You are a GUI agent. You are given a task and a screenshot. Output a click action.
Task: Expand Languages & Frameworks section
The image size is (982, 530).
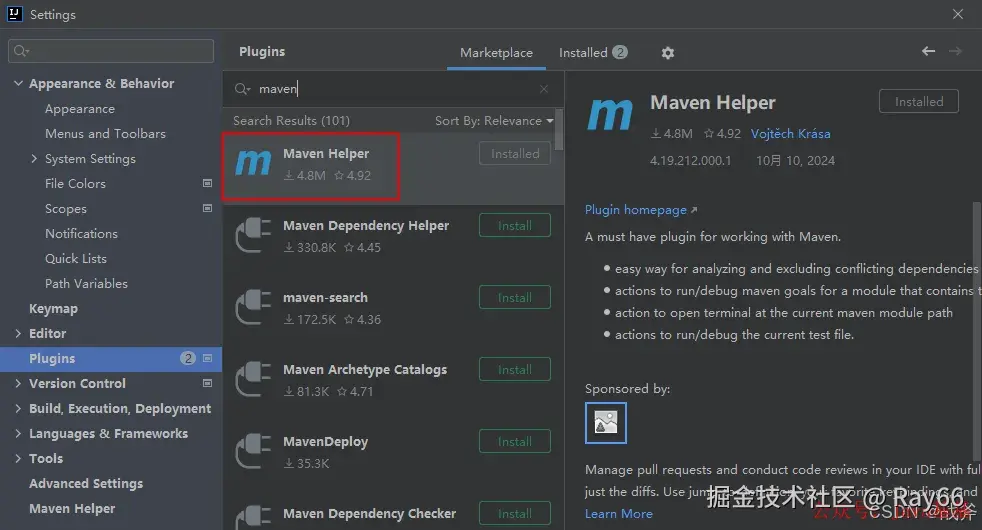pyautogui.click(x=18, y=433)
